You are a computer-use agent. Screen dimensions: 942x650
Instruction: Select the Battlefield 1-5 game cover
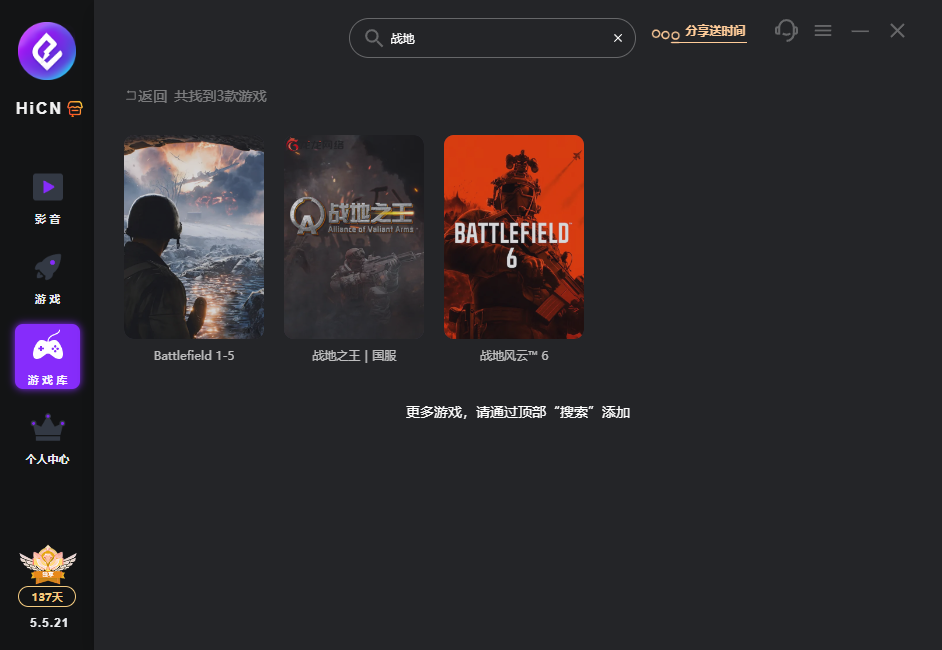click(x=194, y=237)
